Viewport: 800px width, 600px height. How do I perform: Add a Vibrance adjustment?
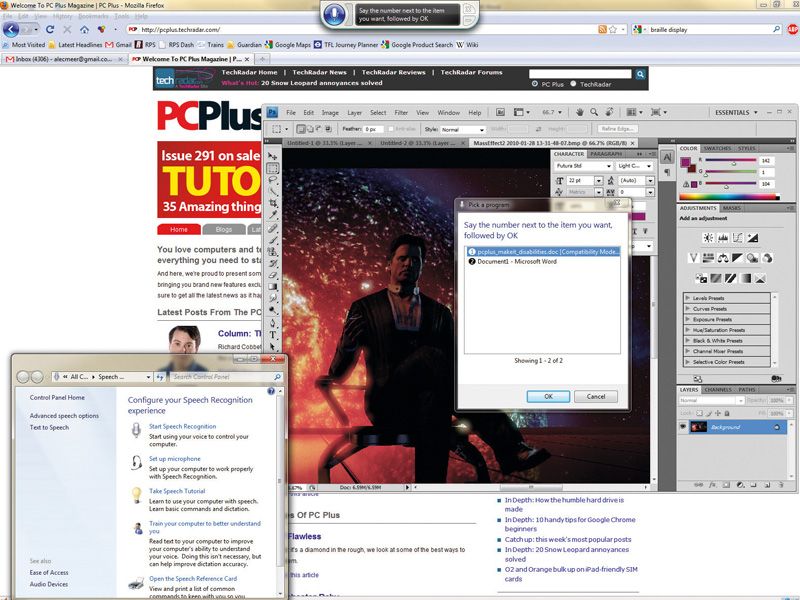(693, 258)
